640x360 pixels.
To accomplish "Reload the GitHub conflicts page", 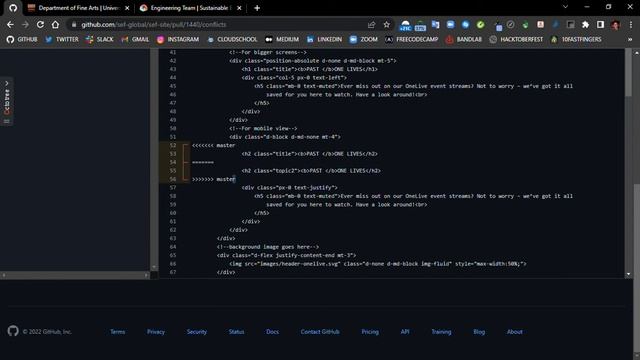I will point(40,24).
